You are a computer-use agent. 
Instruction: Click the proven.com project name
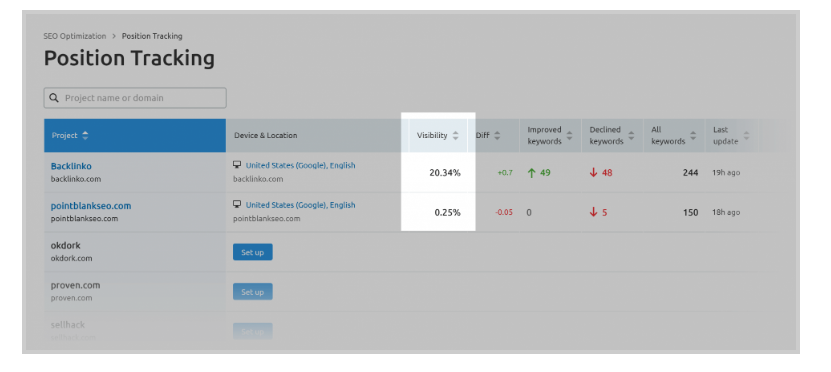75,285
